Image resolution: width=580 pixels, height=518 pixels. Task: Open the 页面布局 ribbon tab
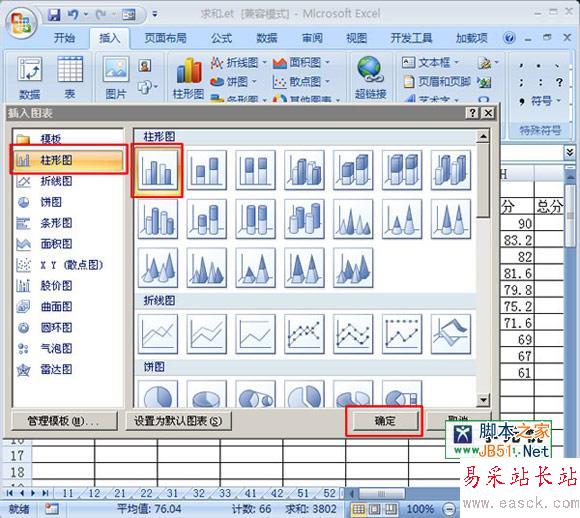pyautogui.click(x=165, y=38)
